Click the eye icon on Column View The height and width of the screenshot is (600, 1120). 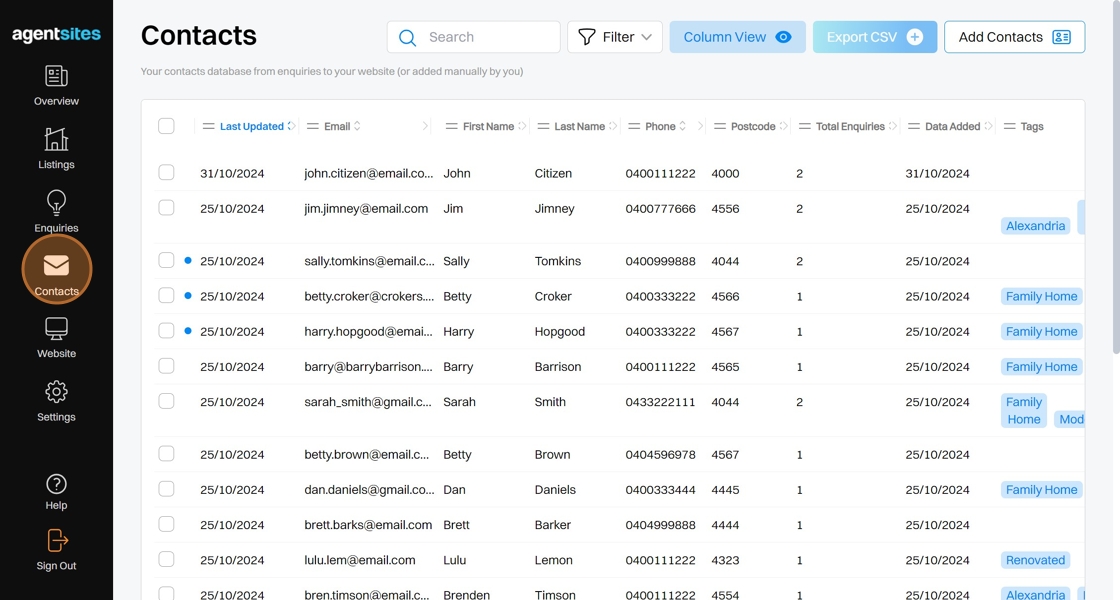tap(784, 37)
